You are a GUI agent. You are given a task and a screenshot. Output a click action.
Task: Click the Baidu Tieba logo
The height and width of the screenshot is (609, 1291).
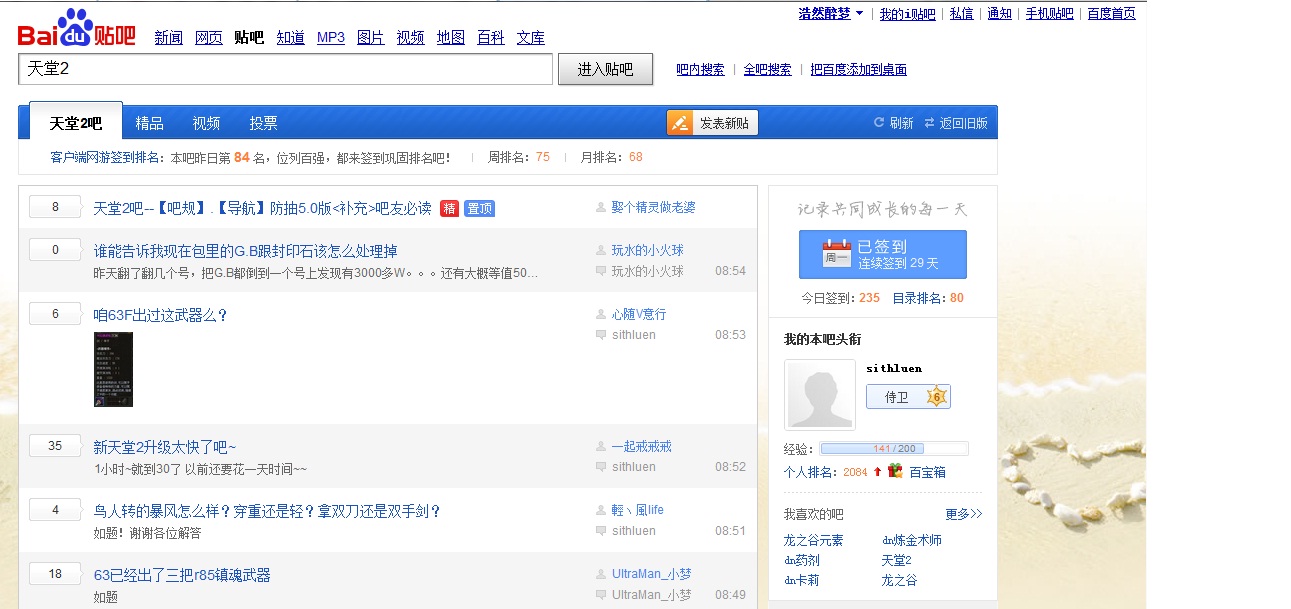point(77,28)
